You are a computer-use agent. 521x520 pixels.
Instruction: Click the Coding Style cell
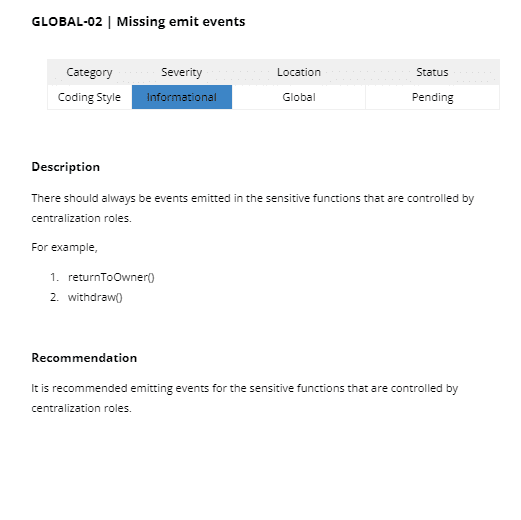[89, 97]
